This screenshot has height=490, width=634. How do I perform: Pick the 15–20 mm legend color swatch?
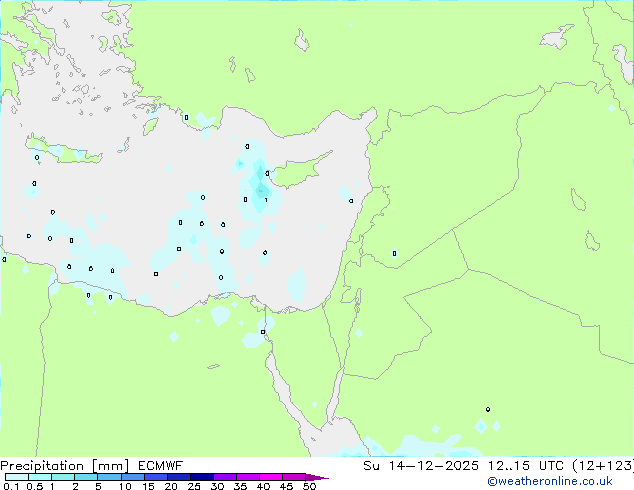156,477
